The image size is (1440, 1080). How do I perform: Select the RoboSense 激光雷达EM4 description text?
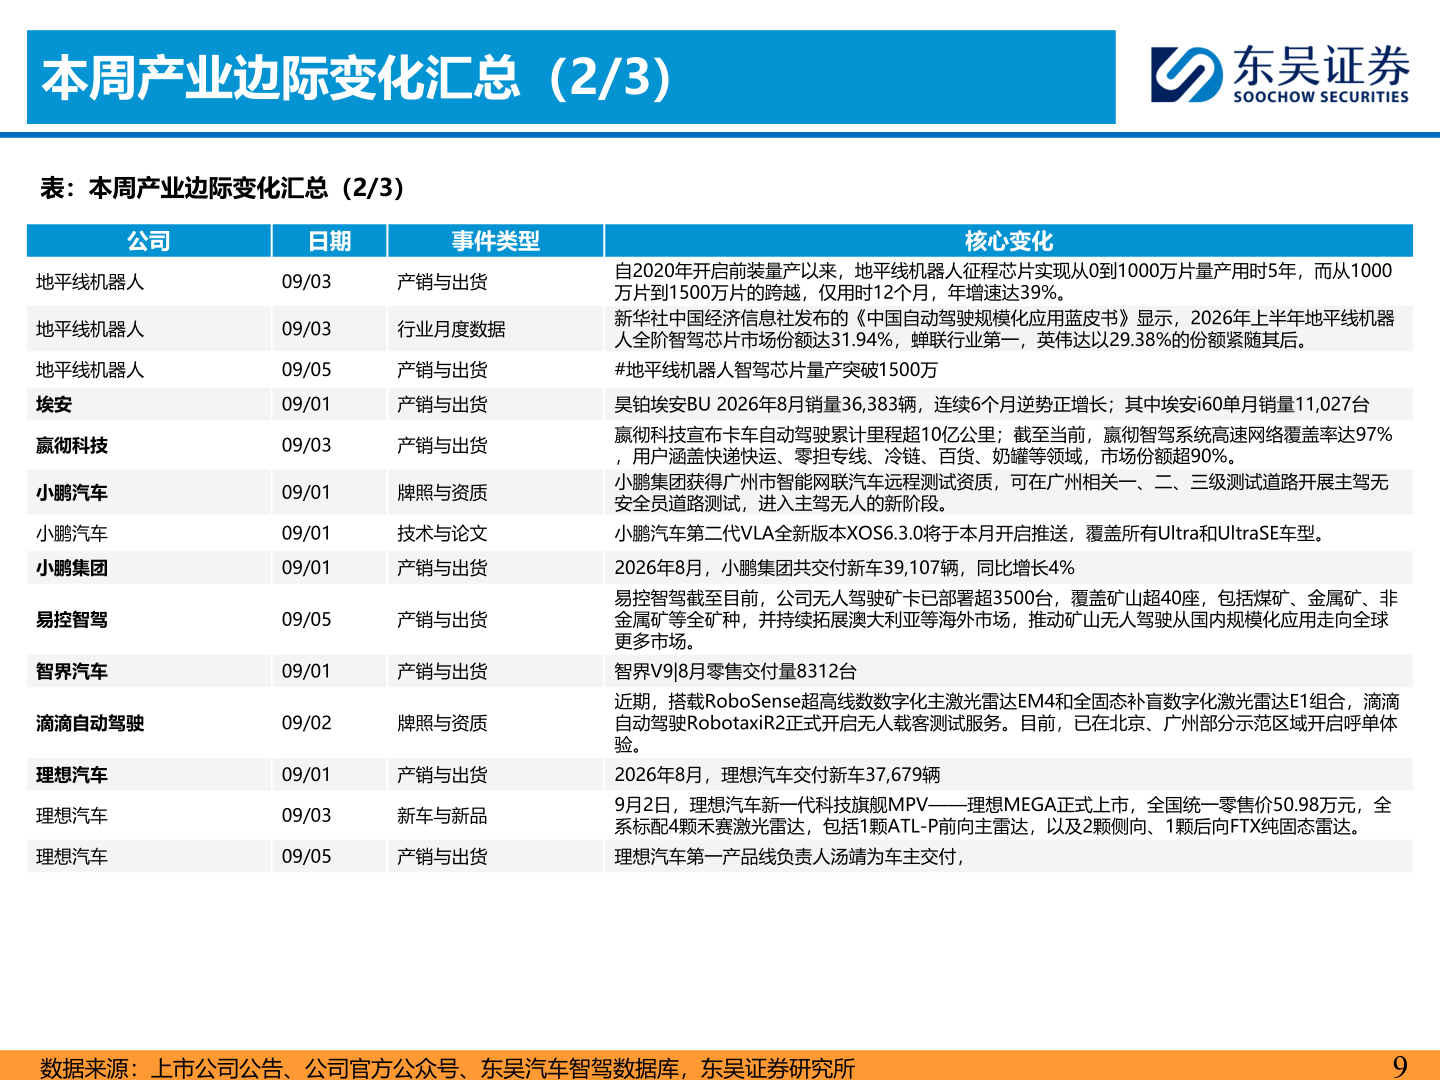(x=1007, y=723)
